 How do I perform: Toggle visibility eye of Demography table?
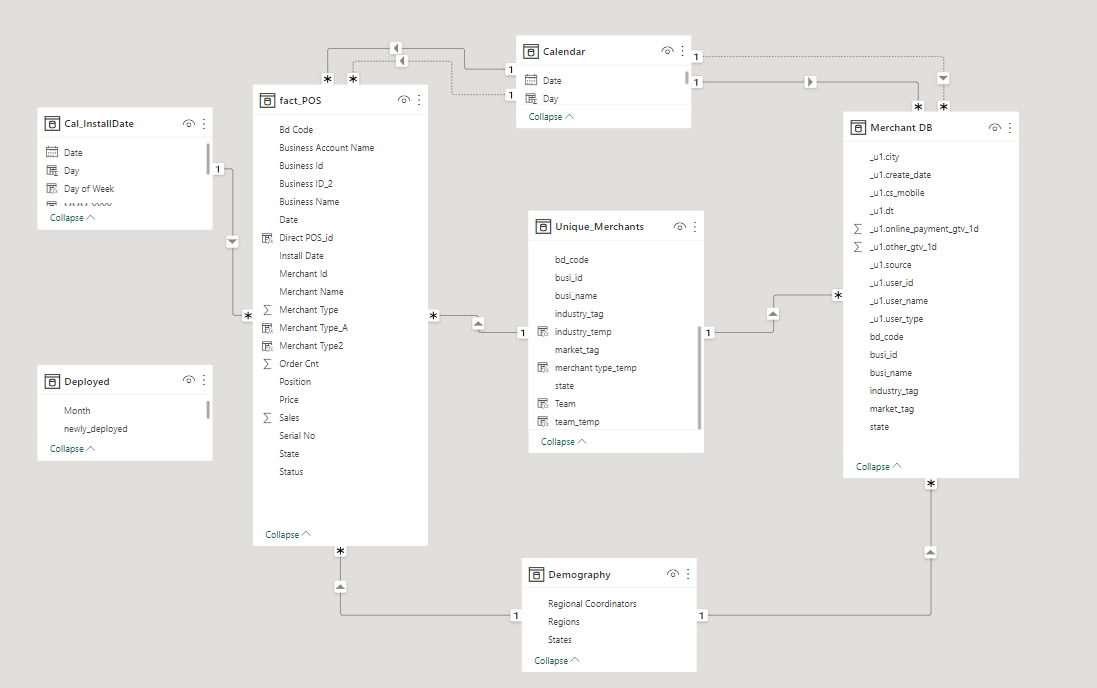click(x=673, y=574)
